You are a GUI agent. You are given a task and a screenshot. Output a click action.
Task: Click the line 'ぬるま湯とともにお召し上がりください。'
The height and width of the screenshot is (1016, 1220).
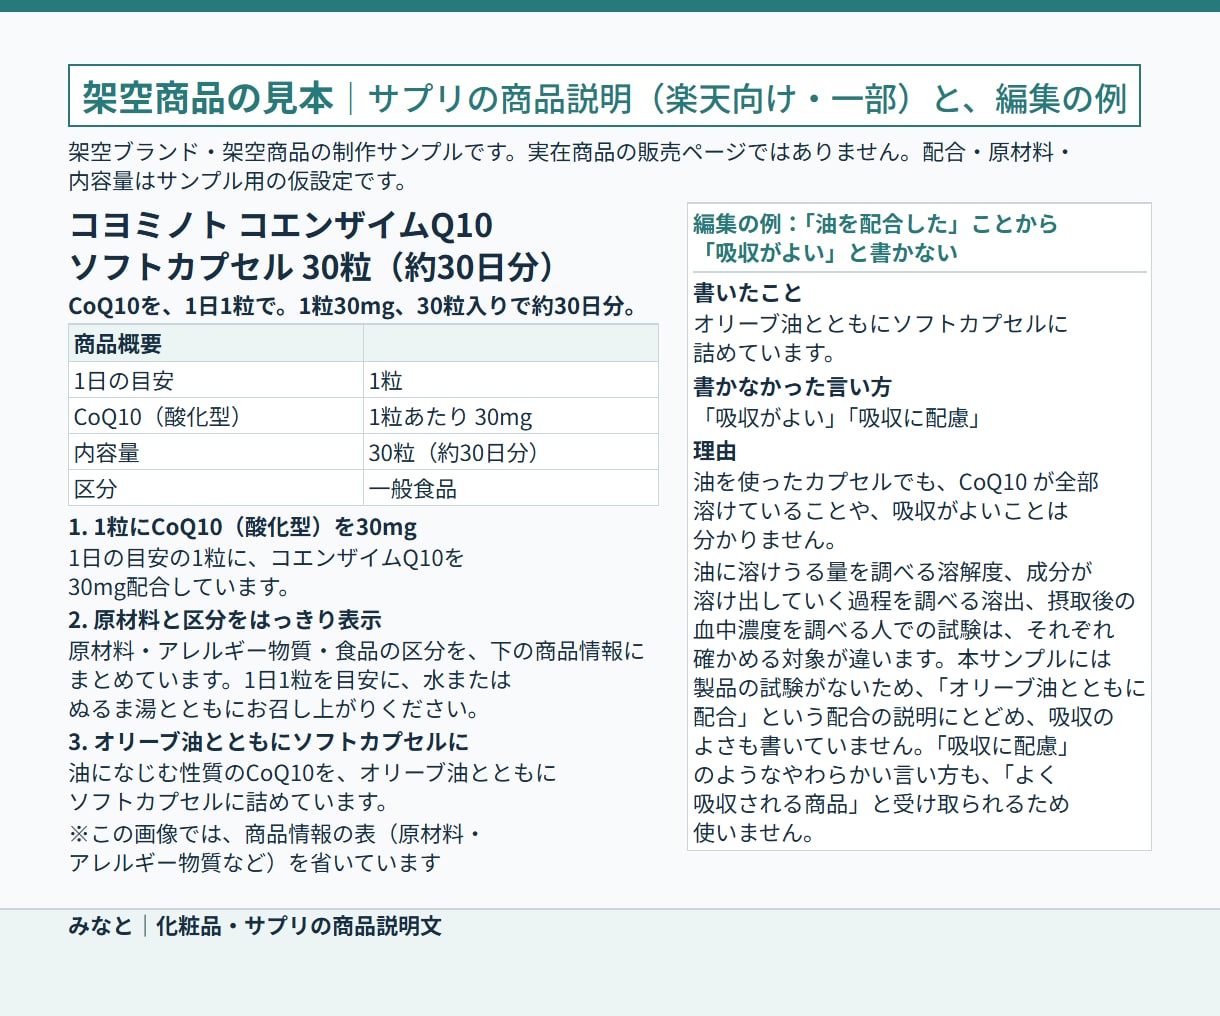(x=274, y=709)
